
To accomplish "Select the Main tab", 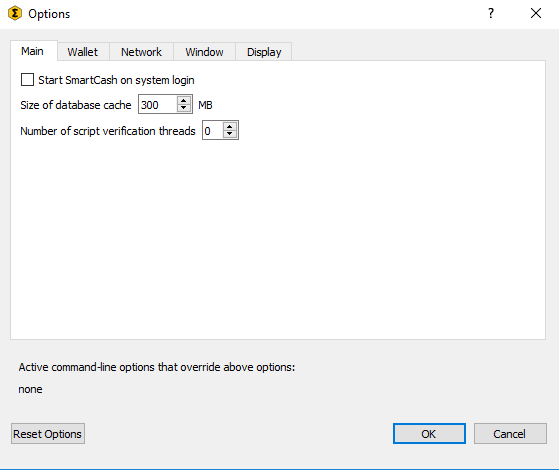I will (x=33, y=51).
